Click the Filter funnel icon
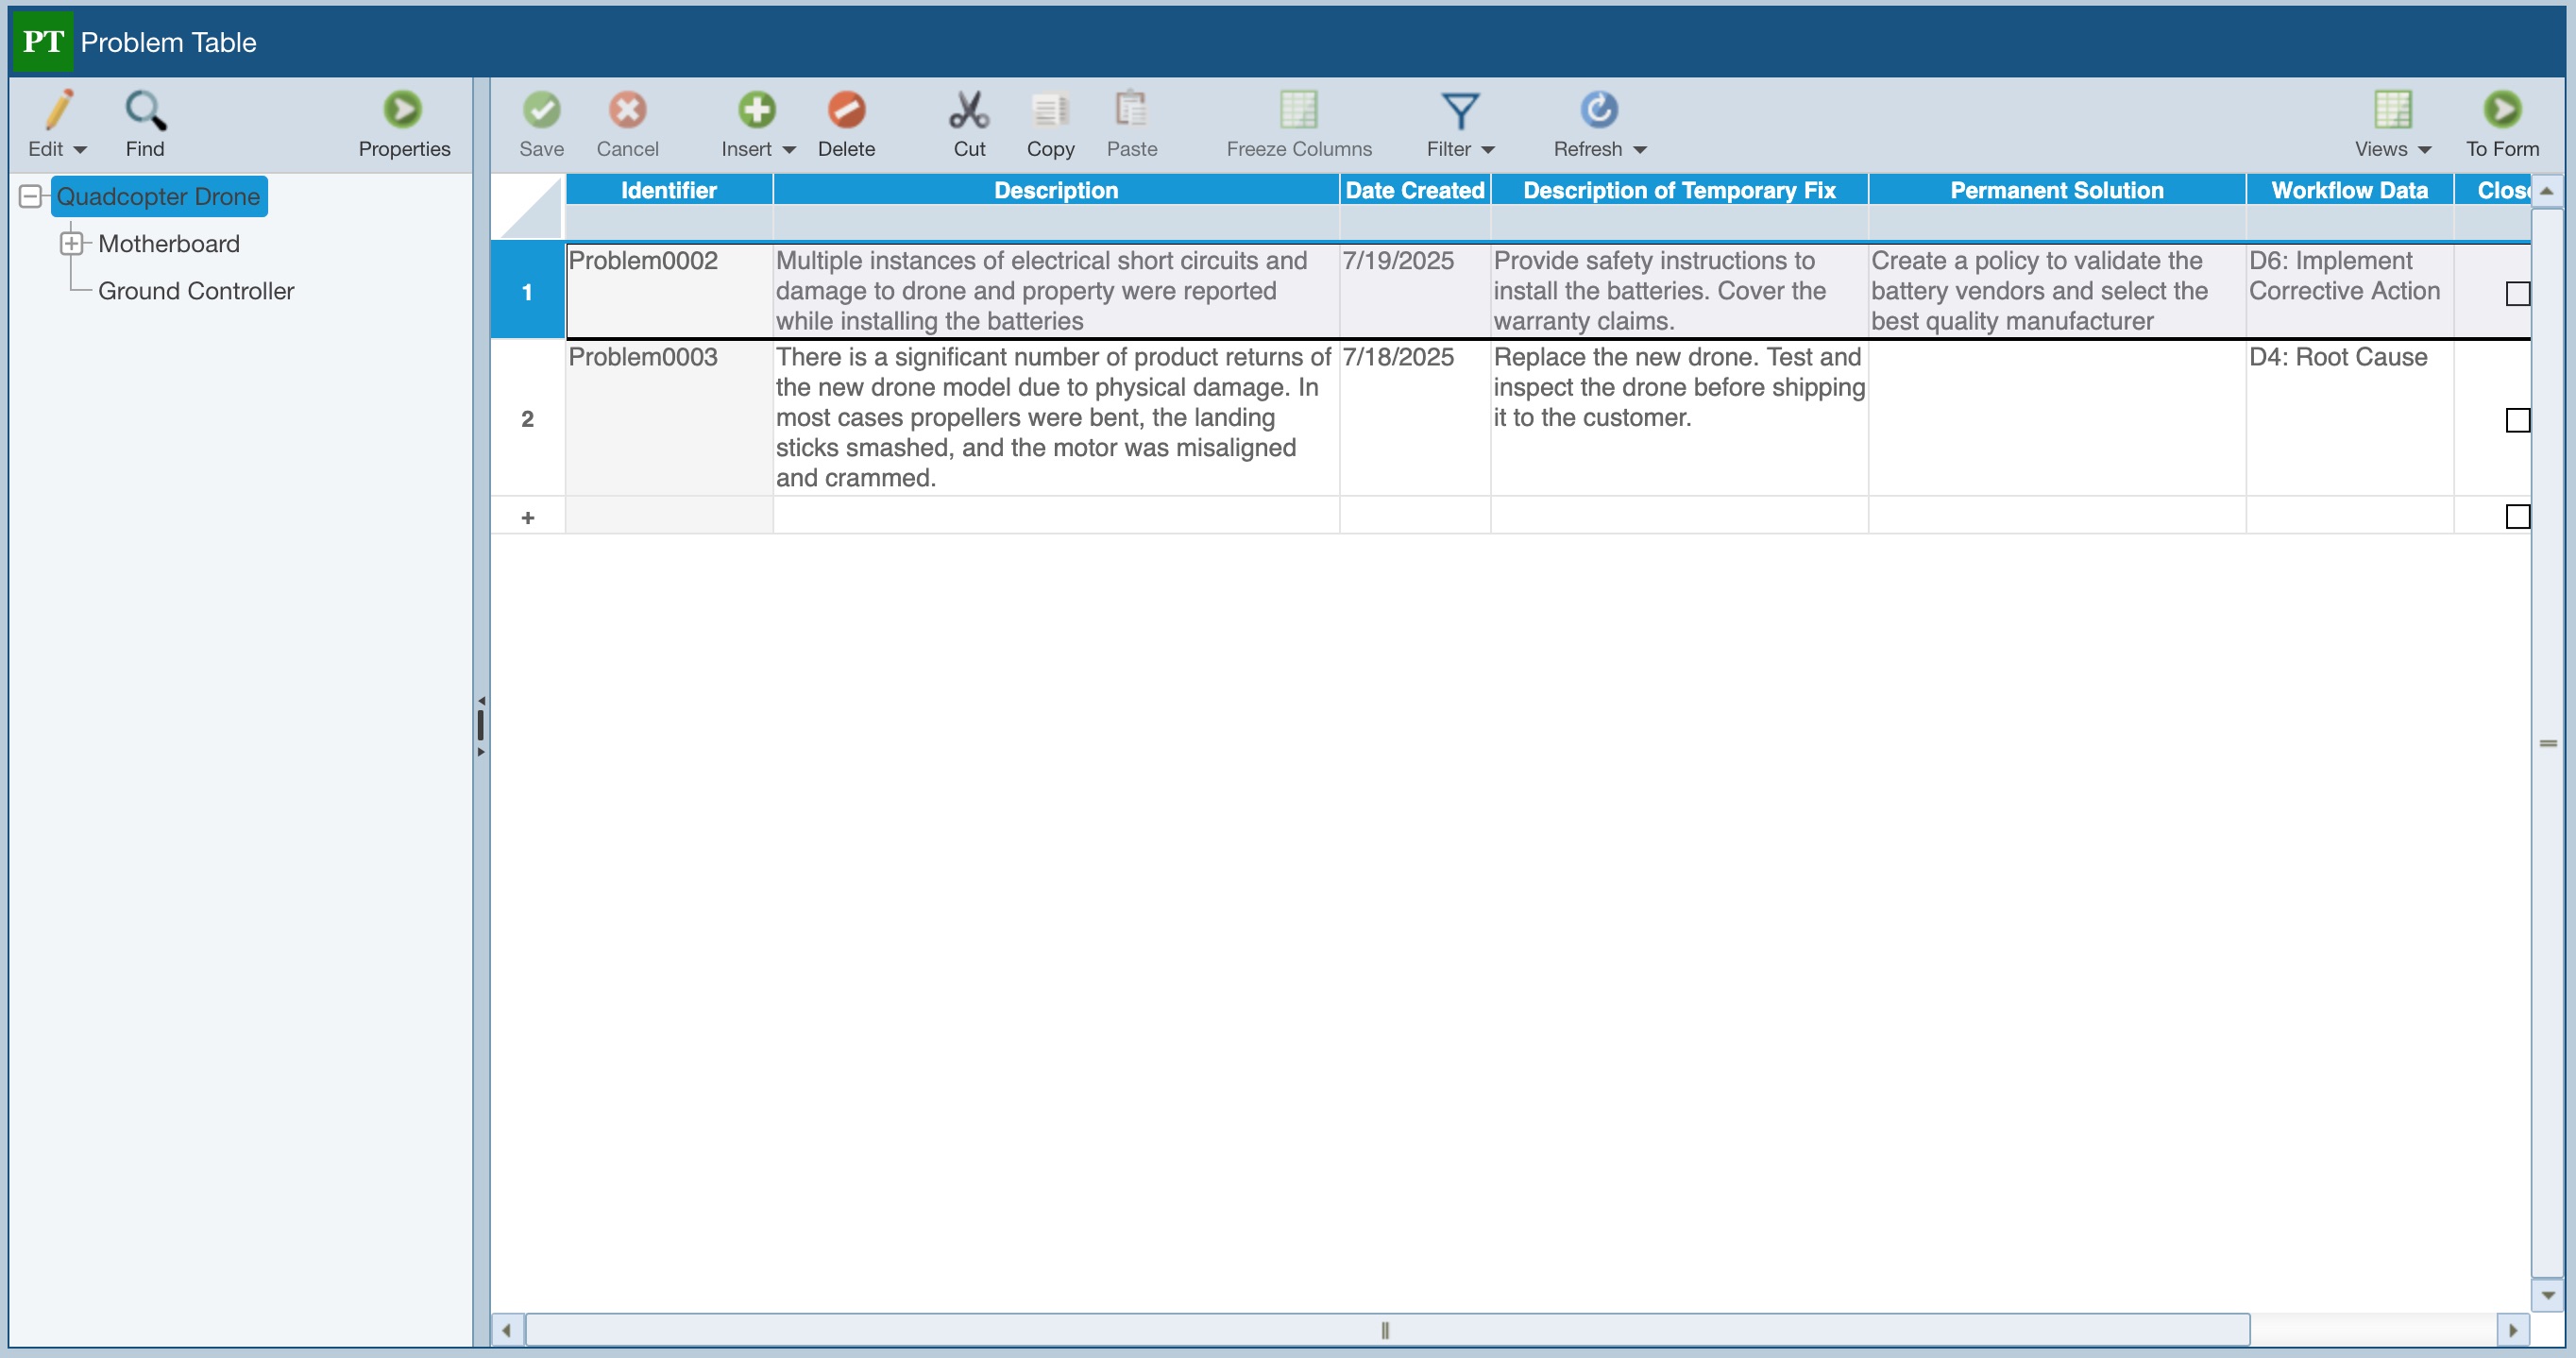Viewport: 2576px width, 1358px height. click(1459, 111)
